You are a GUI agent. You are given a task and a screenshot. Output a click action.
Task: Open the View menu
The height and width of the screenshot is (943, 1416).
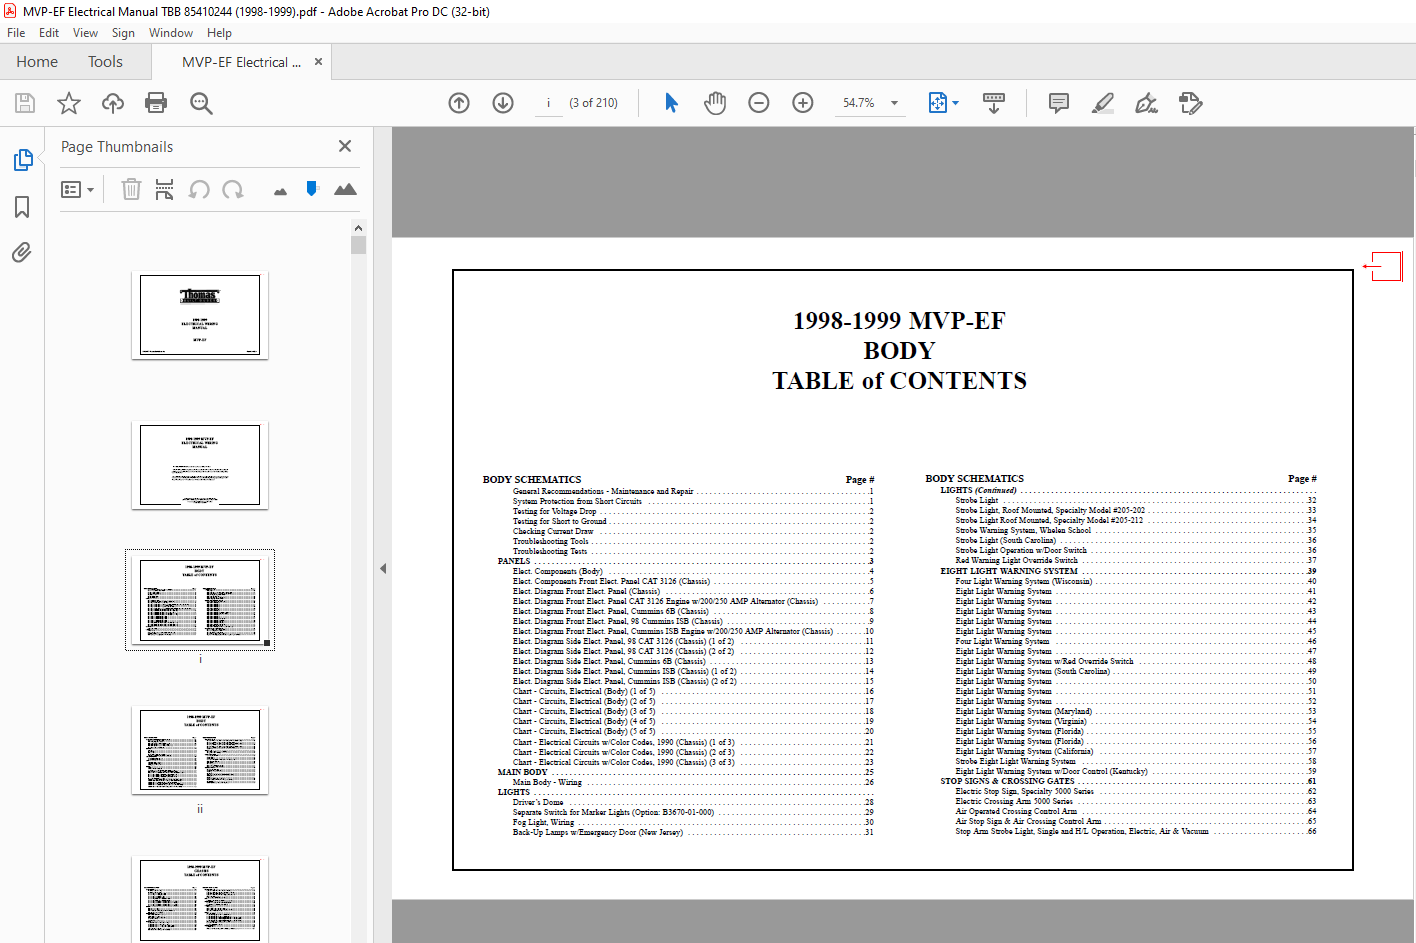(x=85, y=33)
